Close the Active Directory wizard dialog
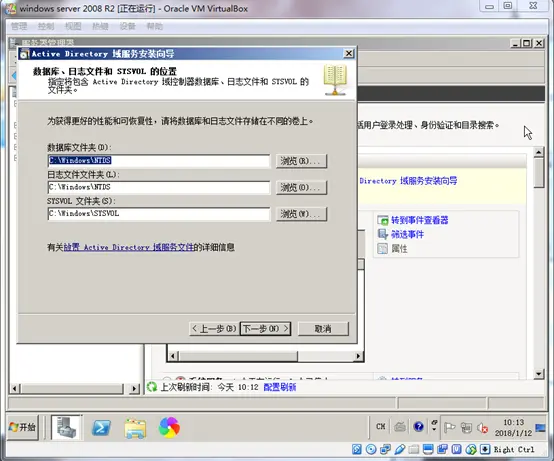The height and width of the screenshot is (461, 554). pyautogui.click(x=349, y=53)
